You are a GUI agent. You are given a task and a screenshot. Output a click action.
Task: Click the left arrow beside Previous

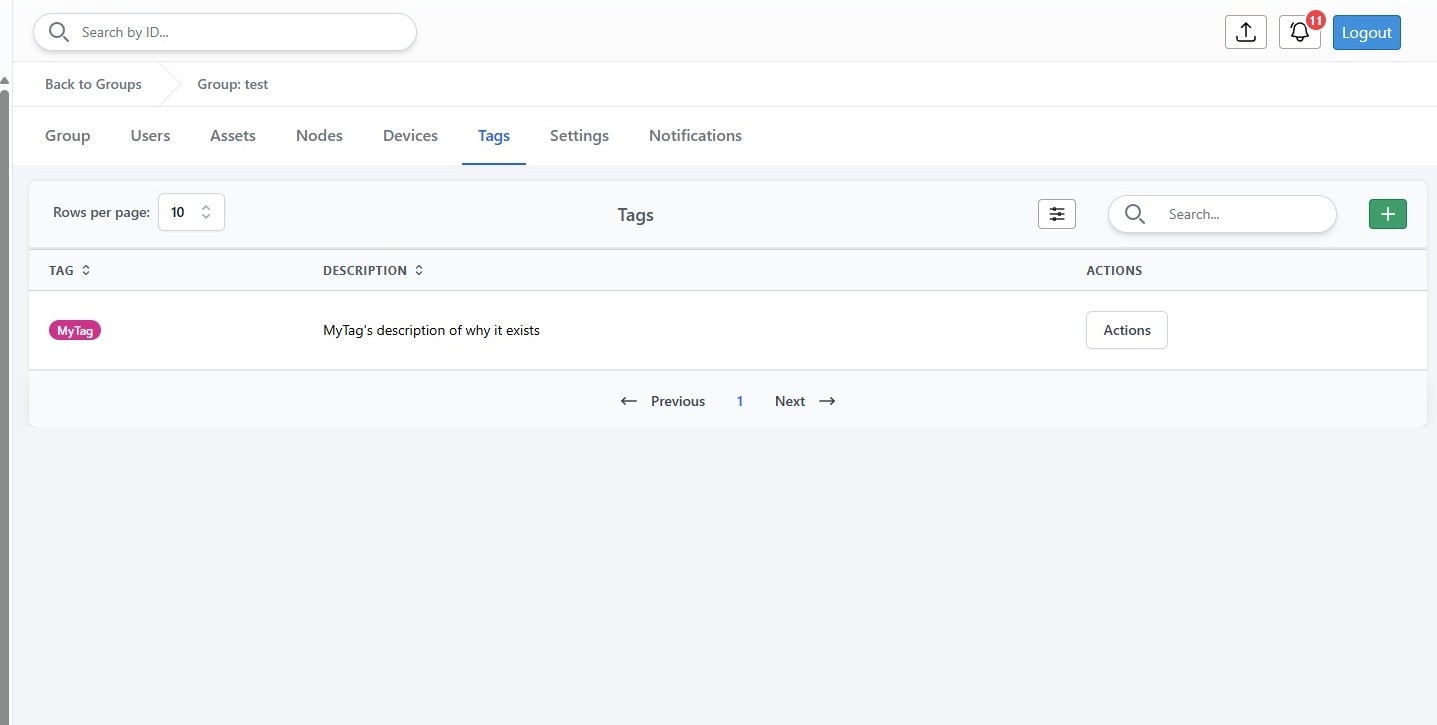coord(629,401)
